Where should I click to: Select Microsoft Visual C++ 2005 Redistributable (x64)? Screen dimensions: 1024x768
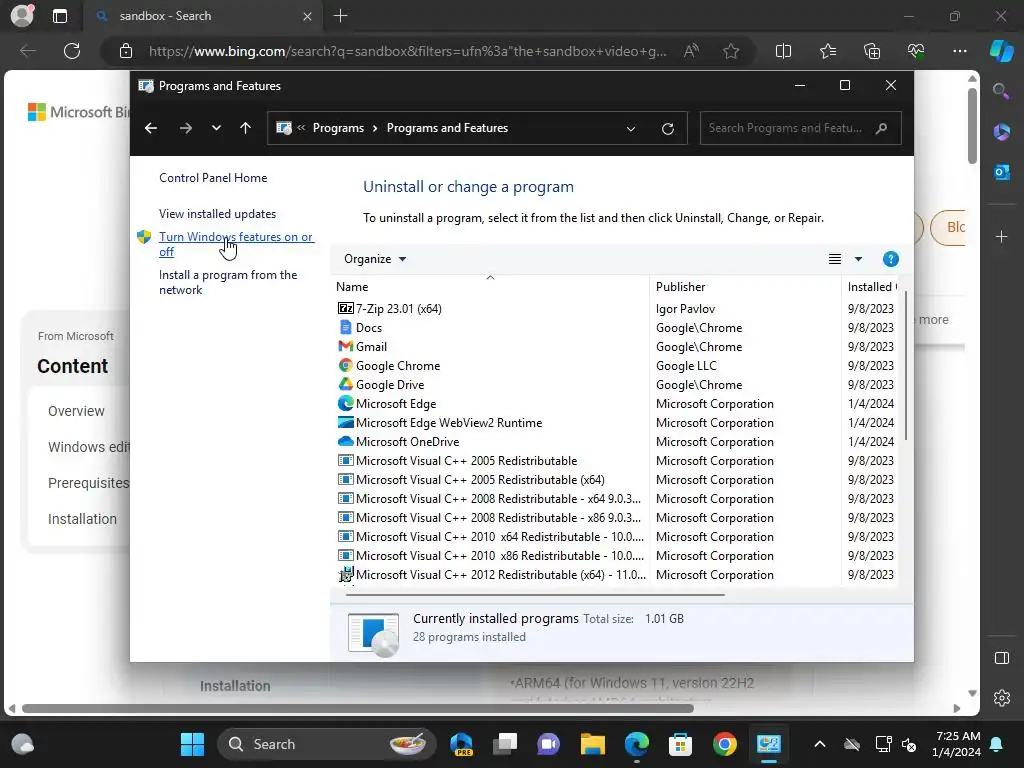click(480, 480)
